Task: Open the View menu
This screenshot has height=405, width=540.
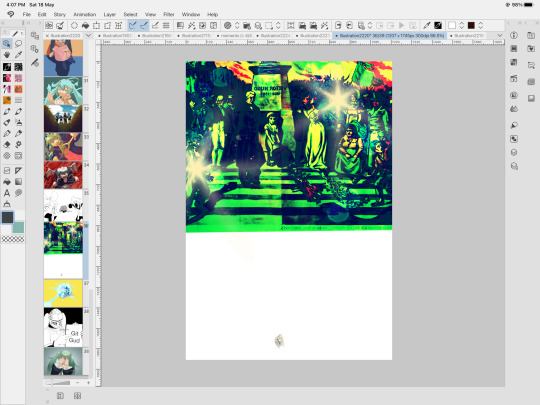Action: 150,14
